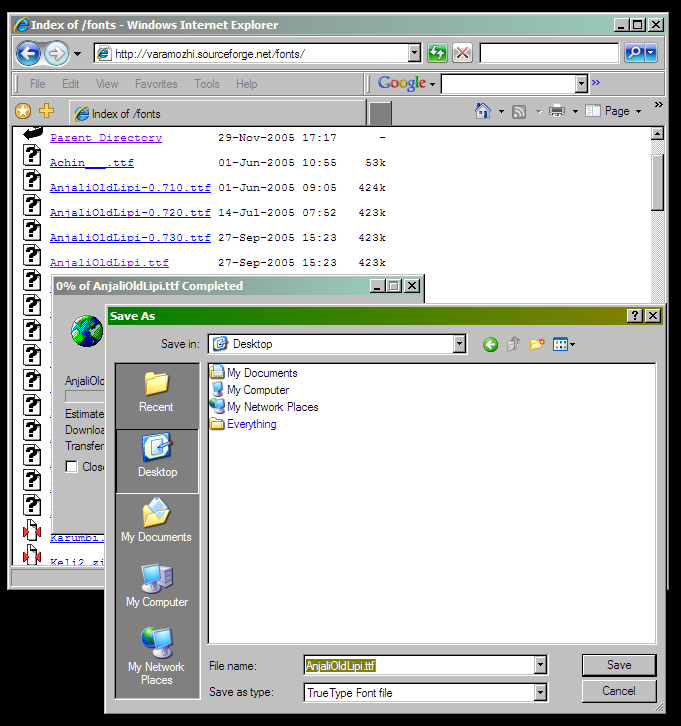Expand the Save as type dropdown

click(540, 691)
